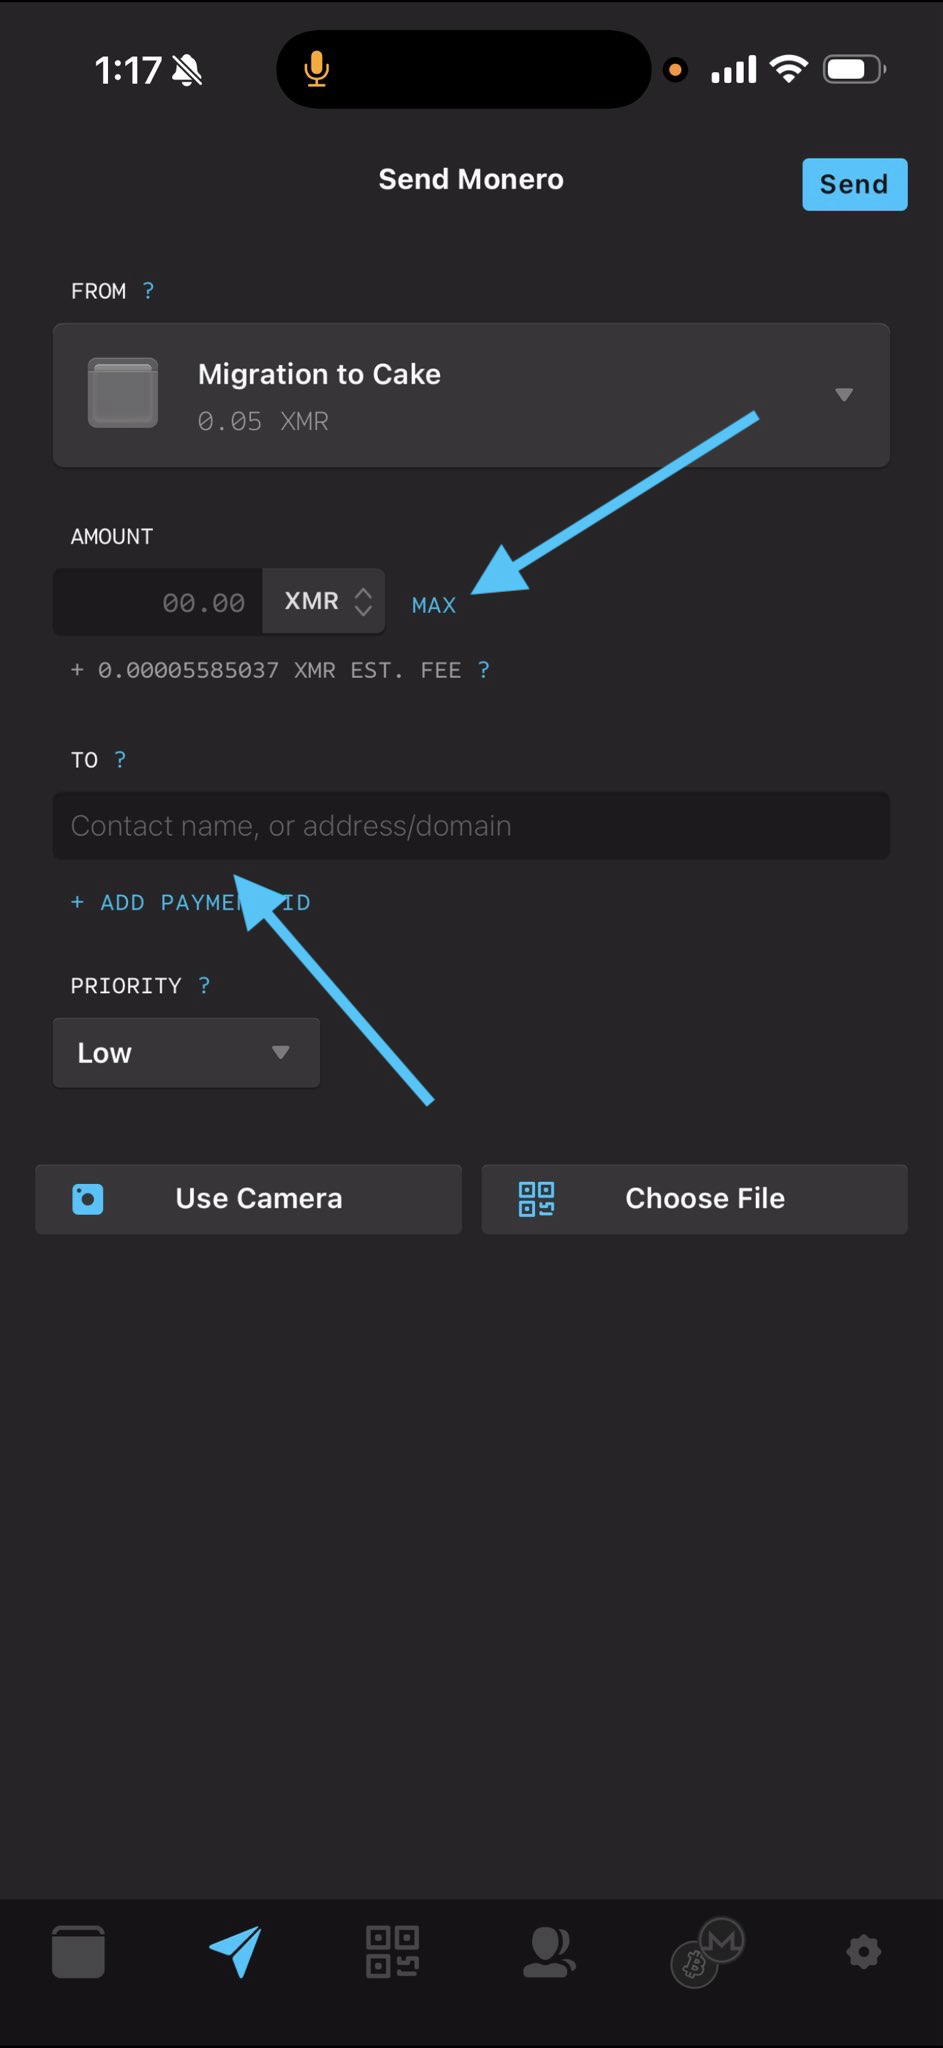This screenshot has width=943, height=2048.
Task: Open the XMR currency selector
Action: point(324,602)
